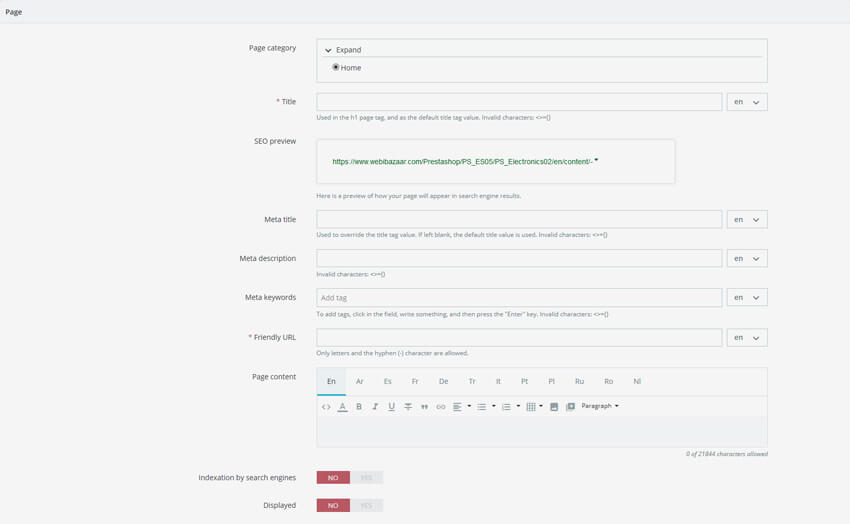Screen dimensions: 850x524
Task: Open the bullet list style arrow
Action: pyautogui.click(x=493, y=406)
